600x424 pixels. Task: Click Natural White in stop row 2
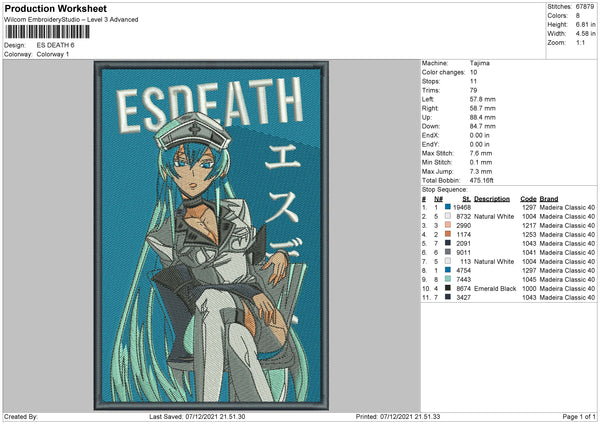pyautogui.click(x=494, y=216)
